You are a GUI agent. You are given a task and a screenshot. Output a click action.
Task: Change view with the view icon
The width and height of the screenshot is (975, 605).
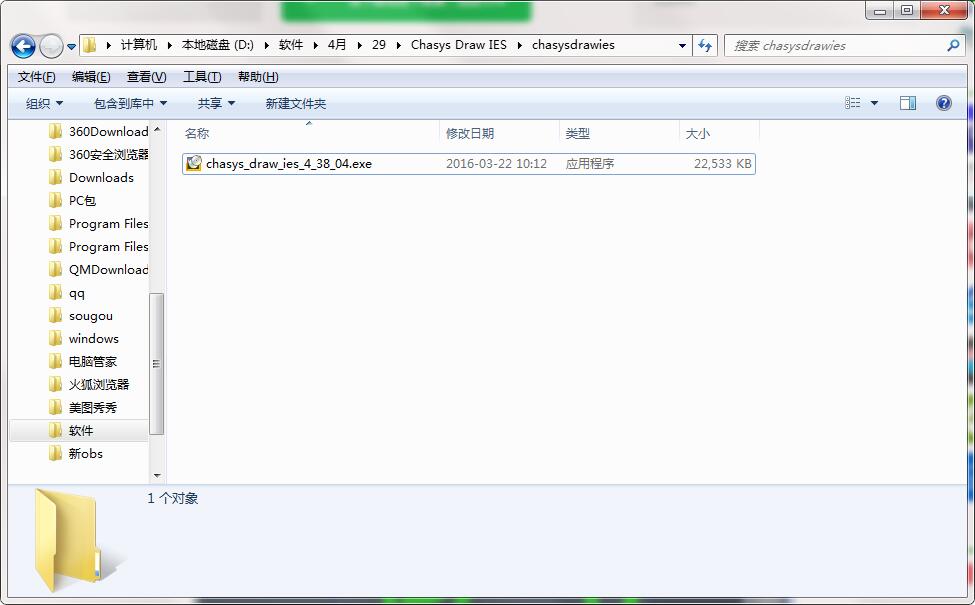tap(853, 103)
